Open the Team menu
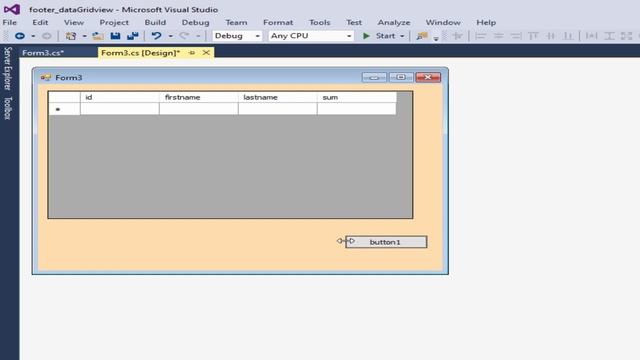 coord(236,22)
